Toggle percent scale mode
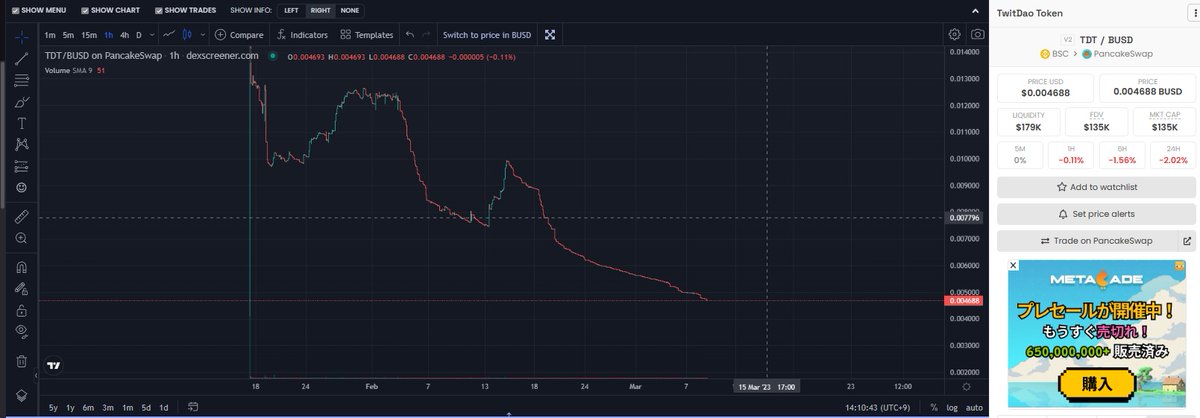This screenshot has height=418, width=1200. (x=934, y=407)
